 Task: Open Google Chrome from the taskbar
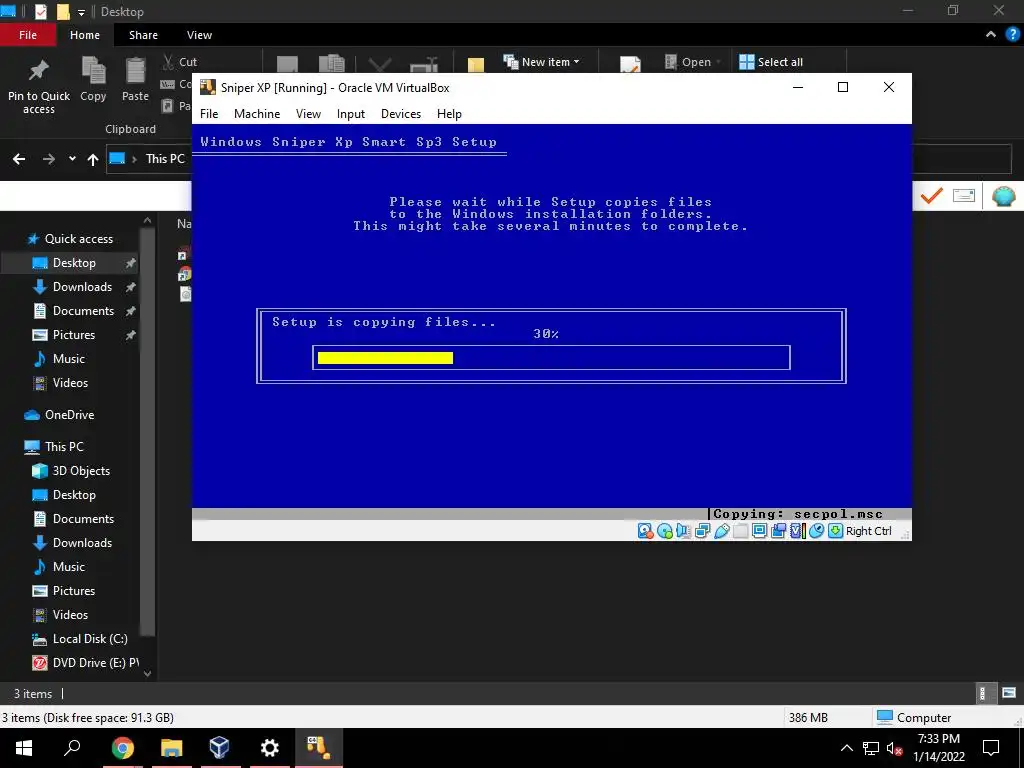(122, 748)
